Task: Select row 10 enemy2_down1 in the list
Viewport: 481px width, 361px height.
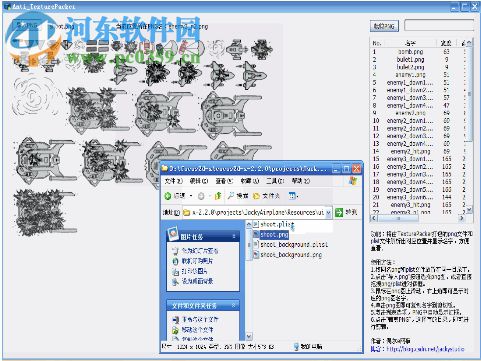Action: click(x=417, y=121)
